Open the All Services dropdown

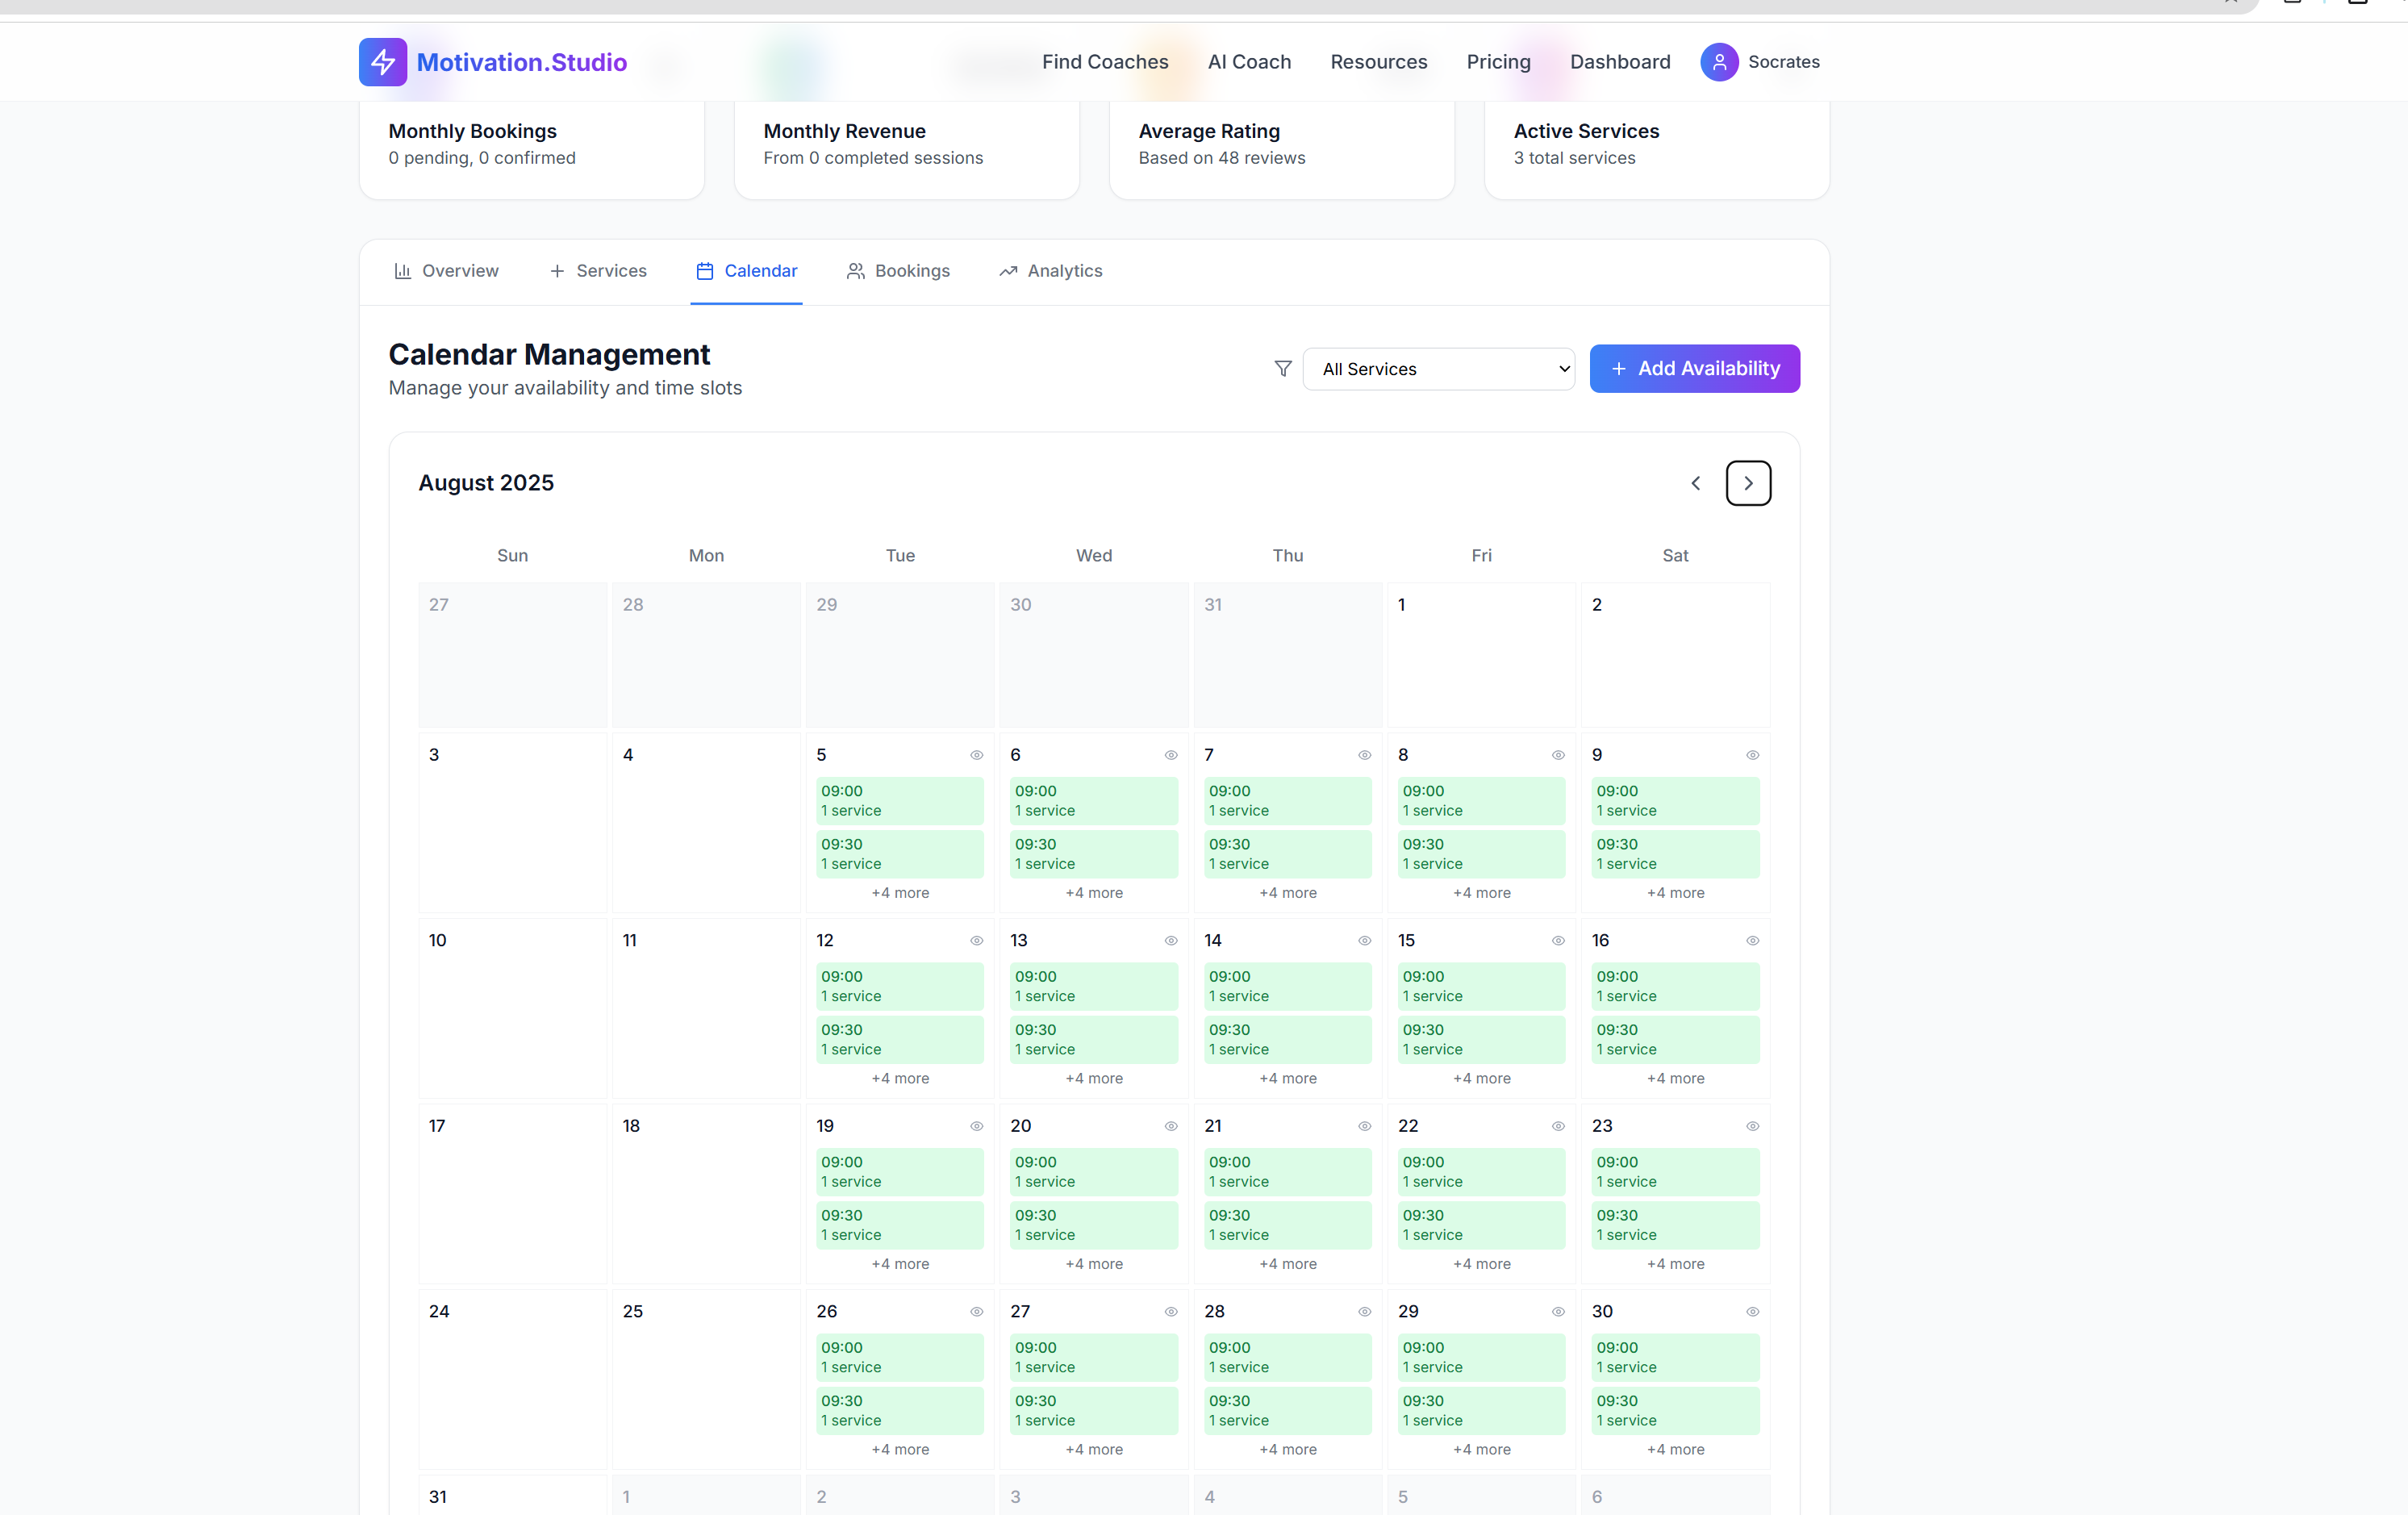coord(1438,369)
